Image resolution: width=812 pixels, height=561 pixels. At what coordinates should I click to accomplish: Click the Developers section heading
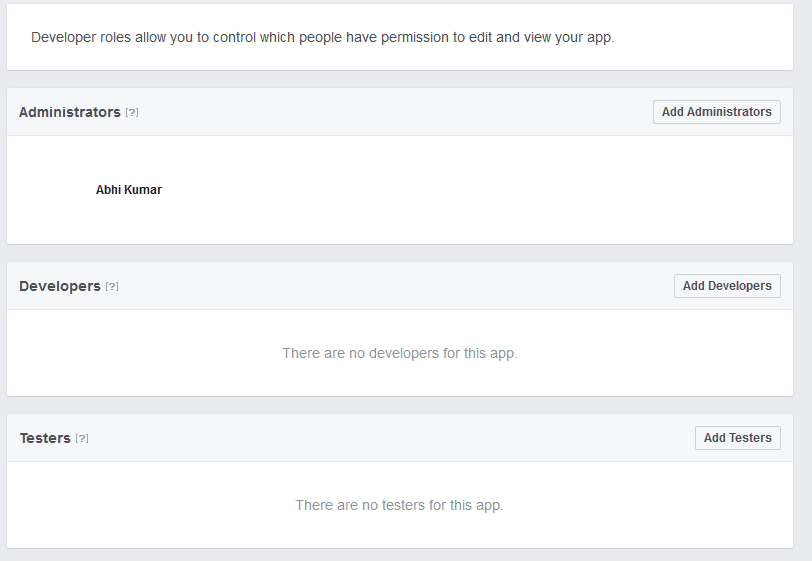click(x=60, y=286)
